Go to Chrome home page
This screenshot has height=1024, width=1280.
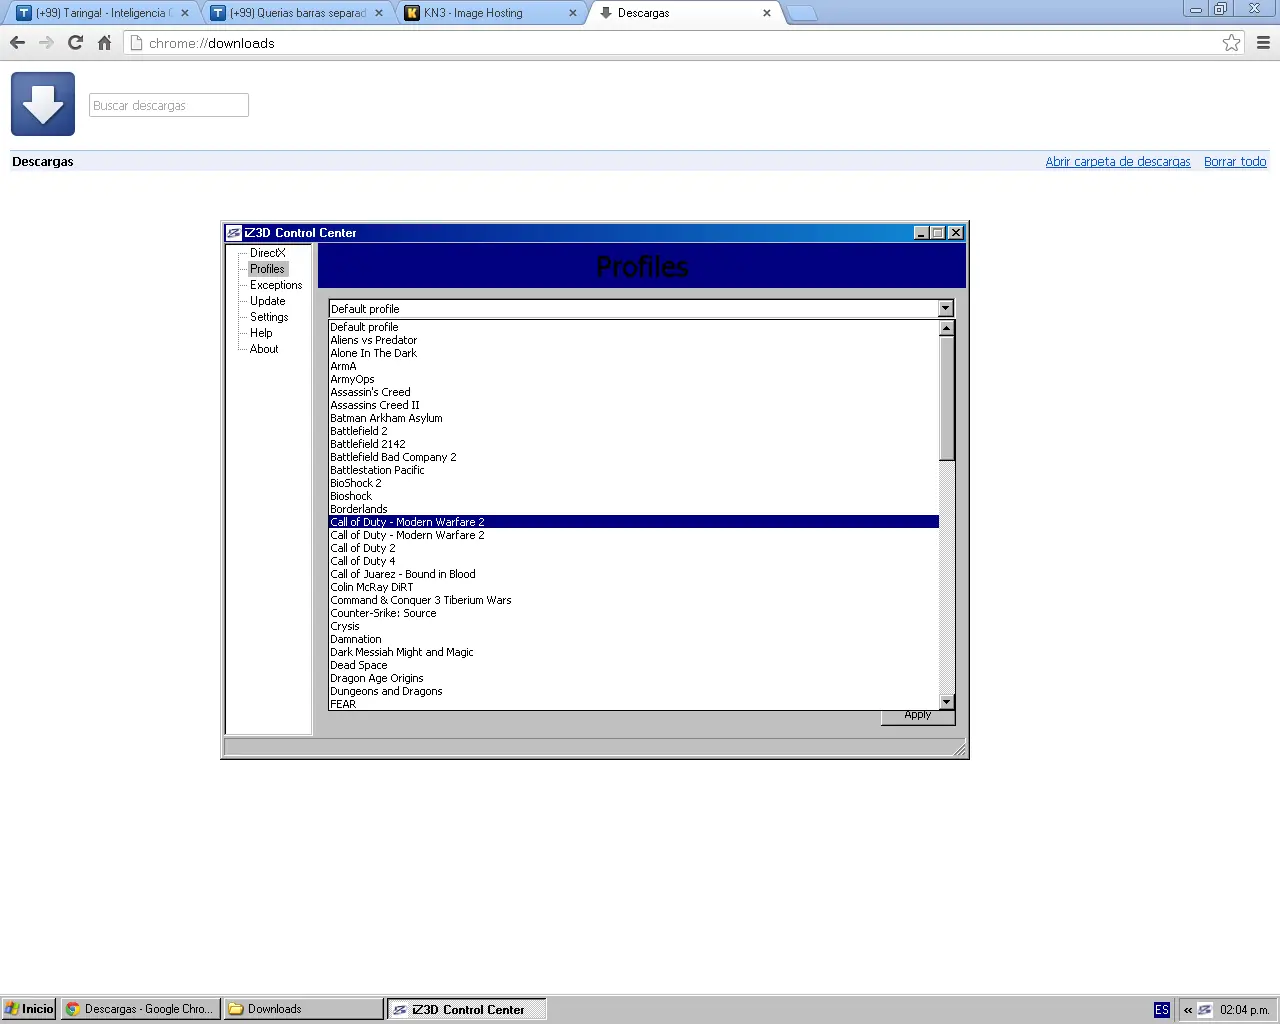104,43
